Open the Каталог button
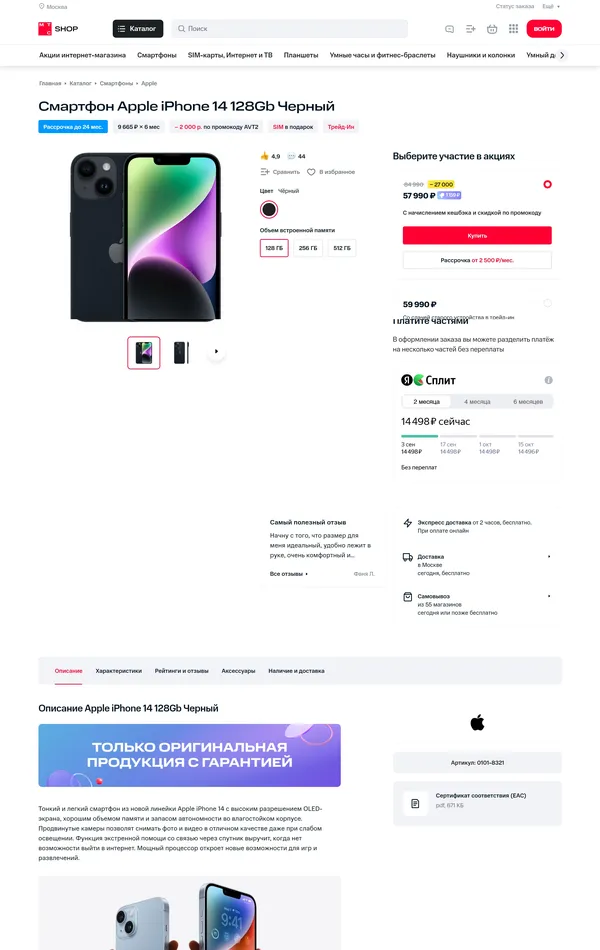 tap(138, 28)
